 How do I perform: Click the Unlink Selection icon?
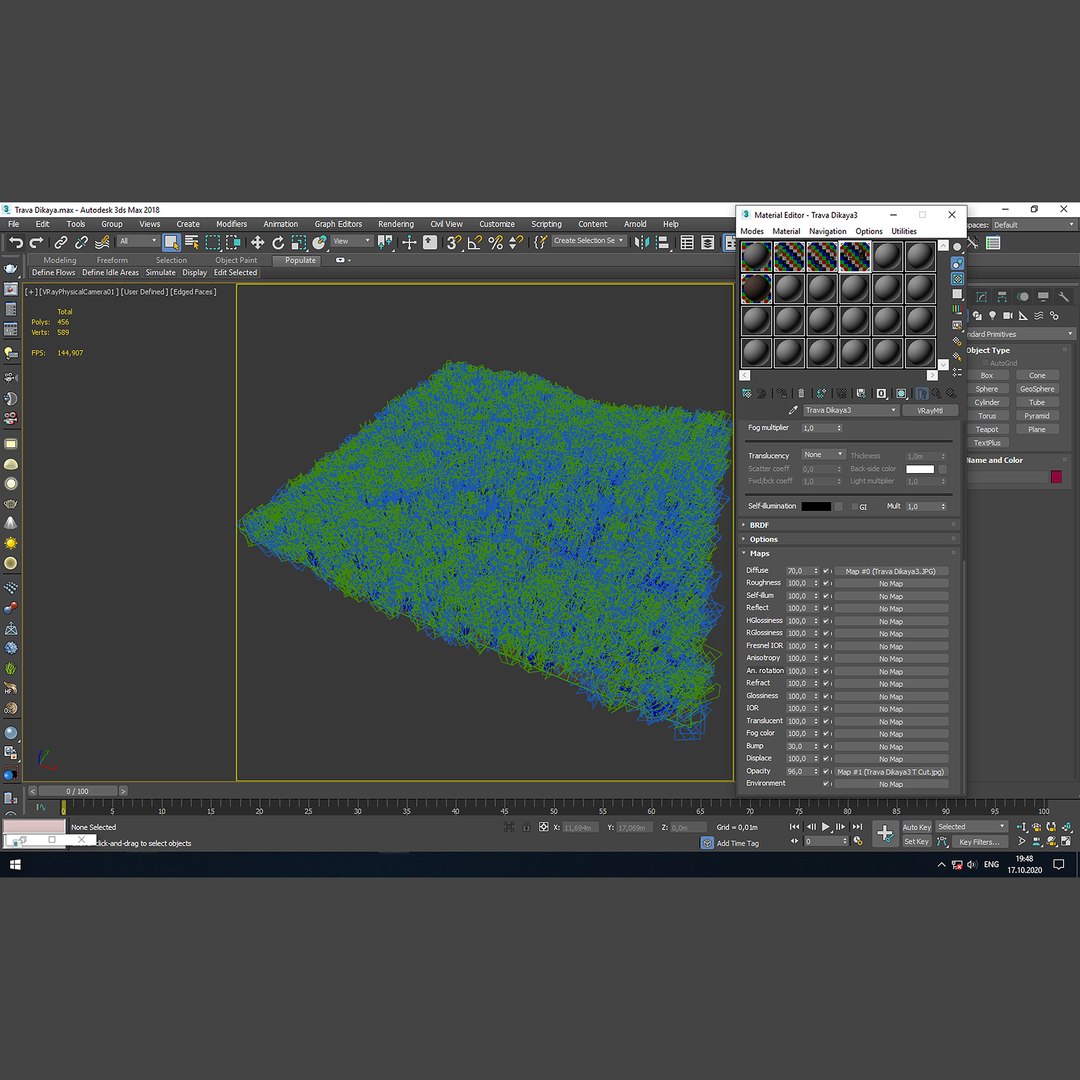tap(81, 242)
